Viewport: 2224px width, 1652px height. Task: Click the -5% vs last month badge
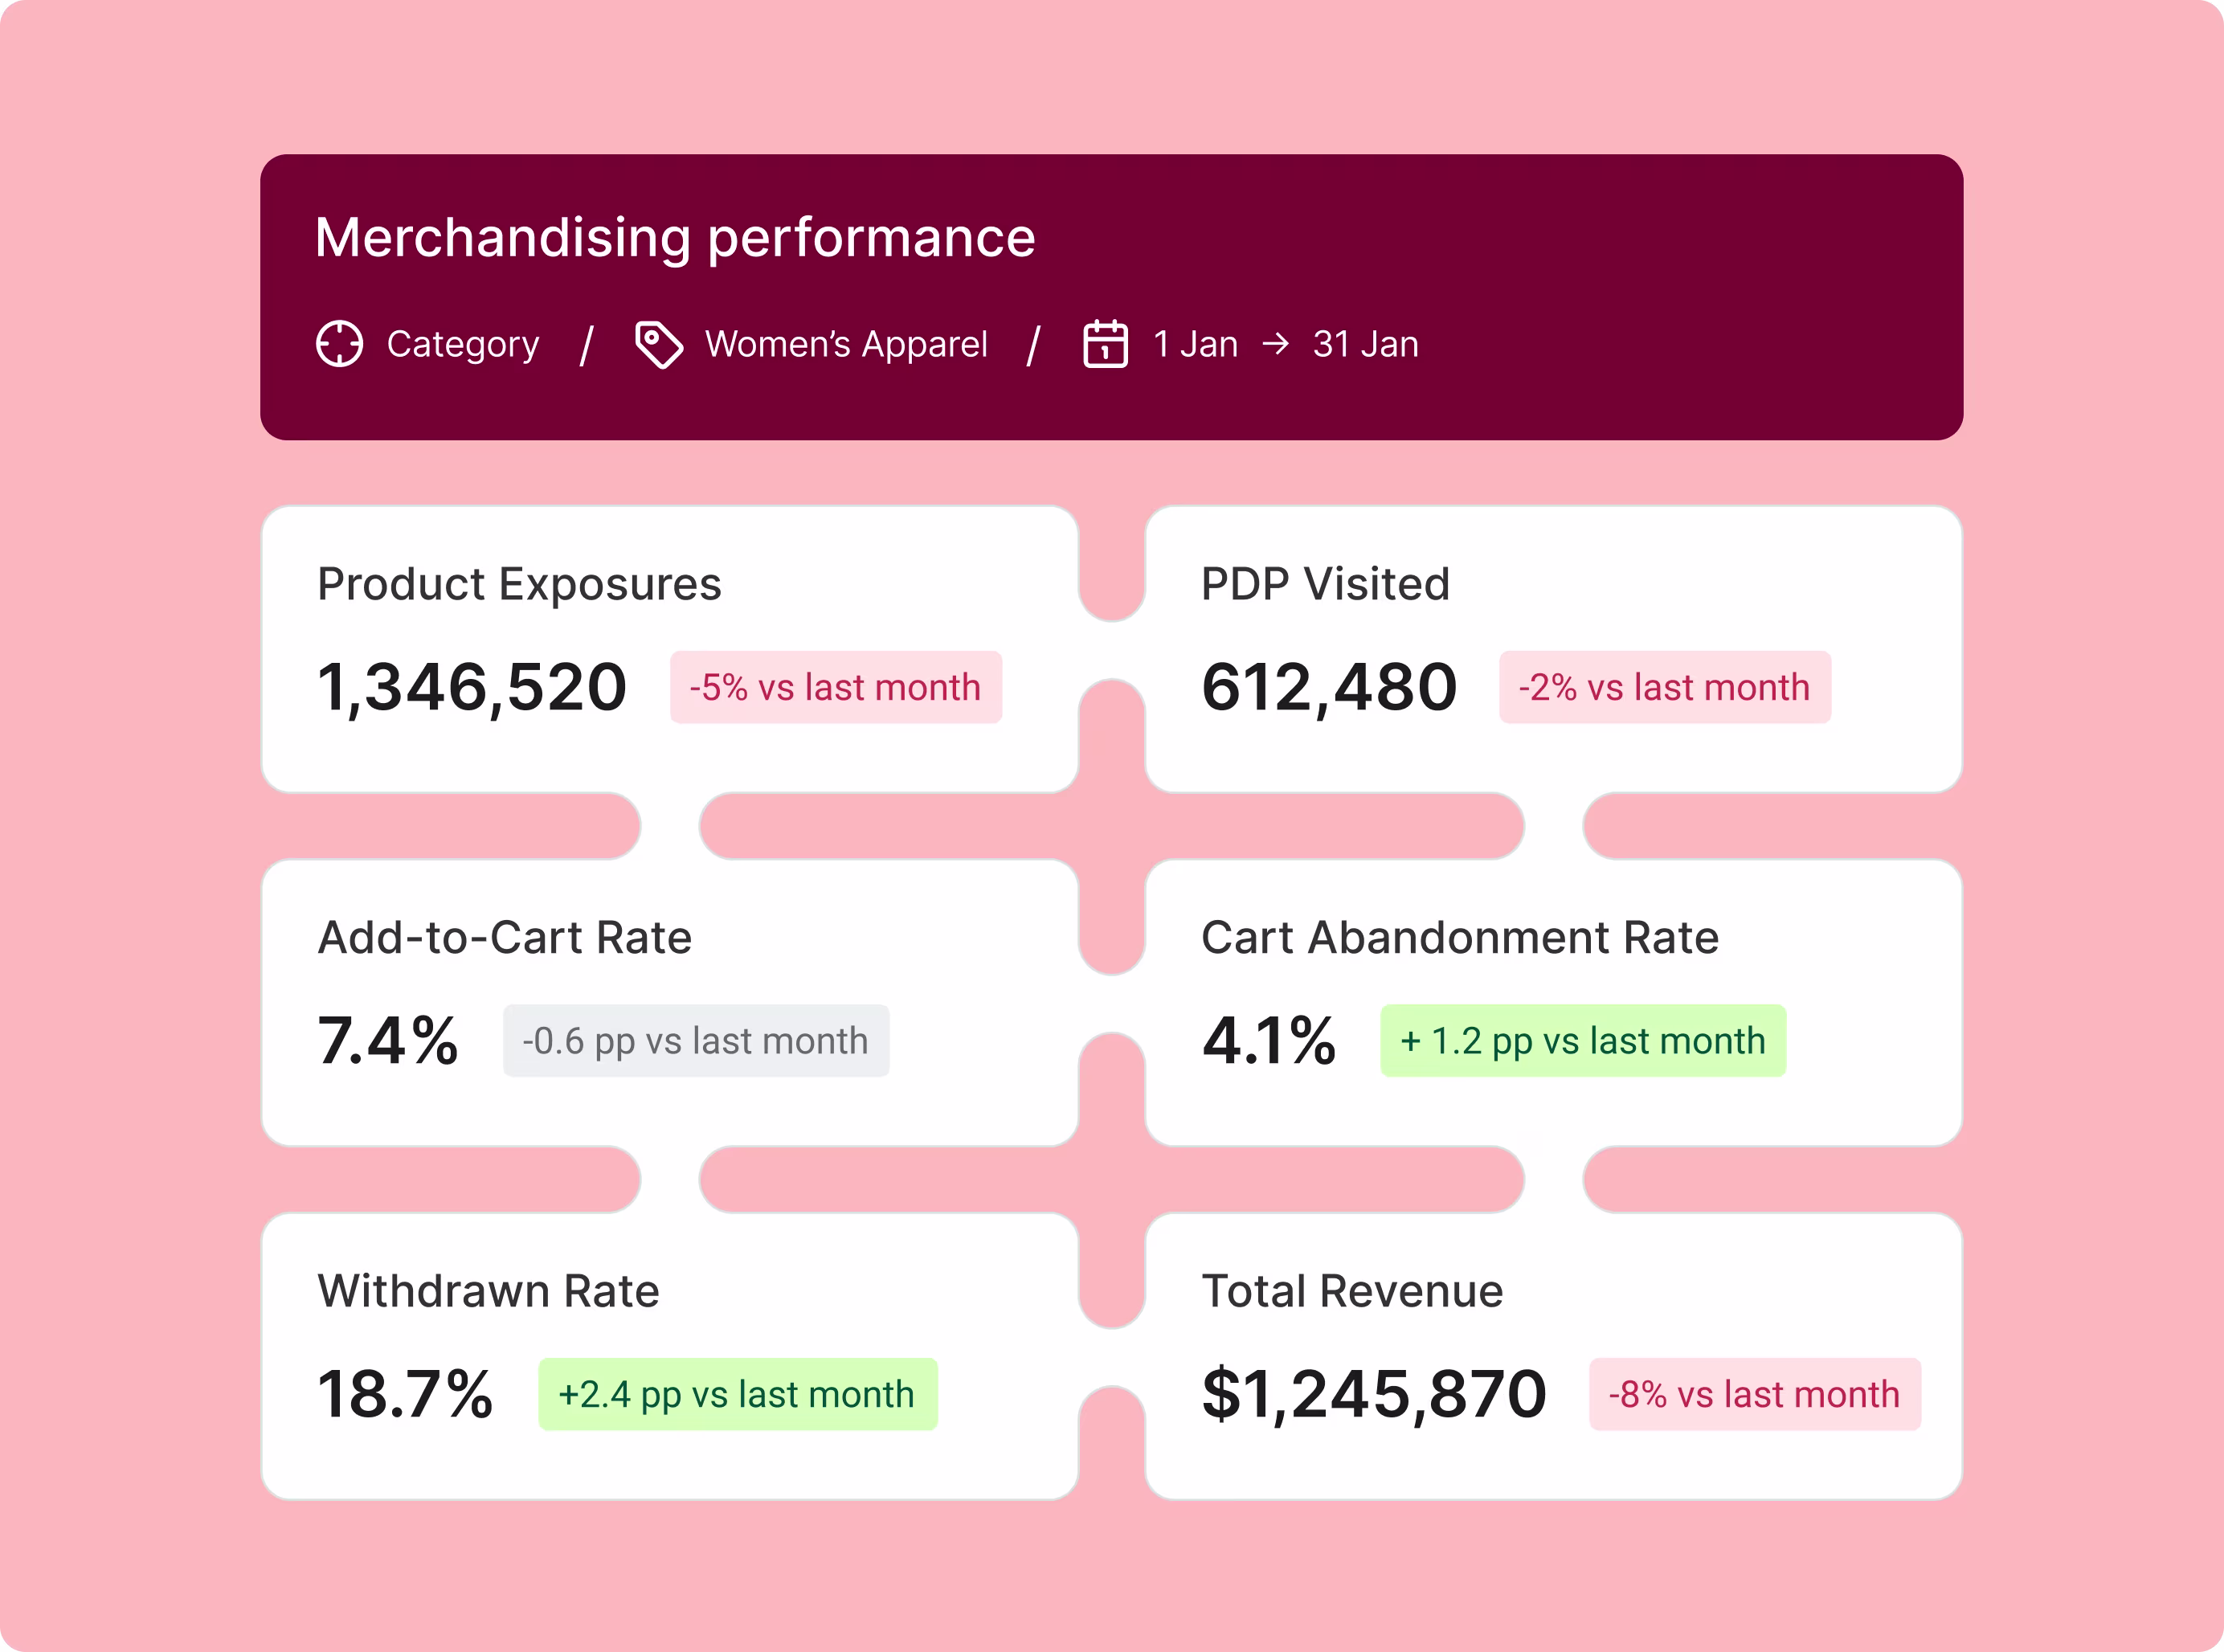[x=835, y=688]
